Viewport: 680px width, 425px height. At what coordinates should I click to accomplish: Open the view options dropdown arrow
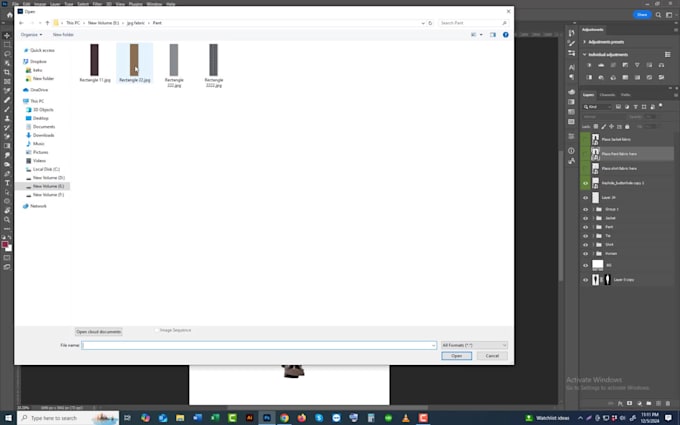pos(481,35)
